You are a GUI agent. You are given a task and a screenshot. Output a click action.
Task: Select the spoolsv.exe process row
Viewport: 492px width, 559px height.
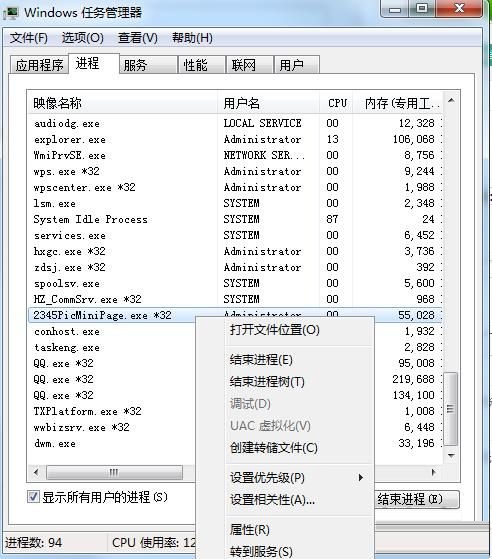235,283
